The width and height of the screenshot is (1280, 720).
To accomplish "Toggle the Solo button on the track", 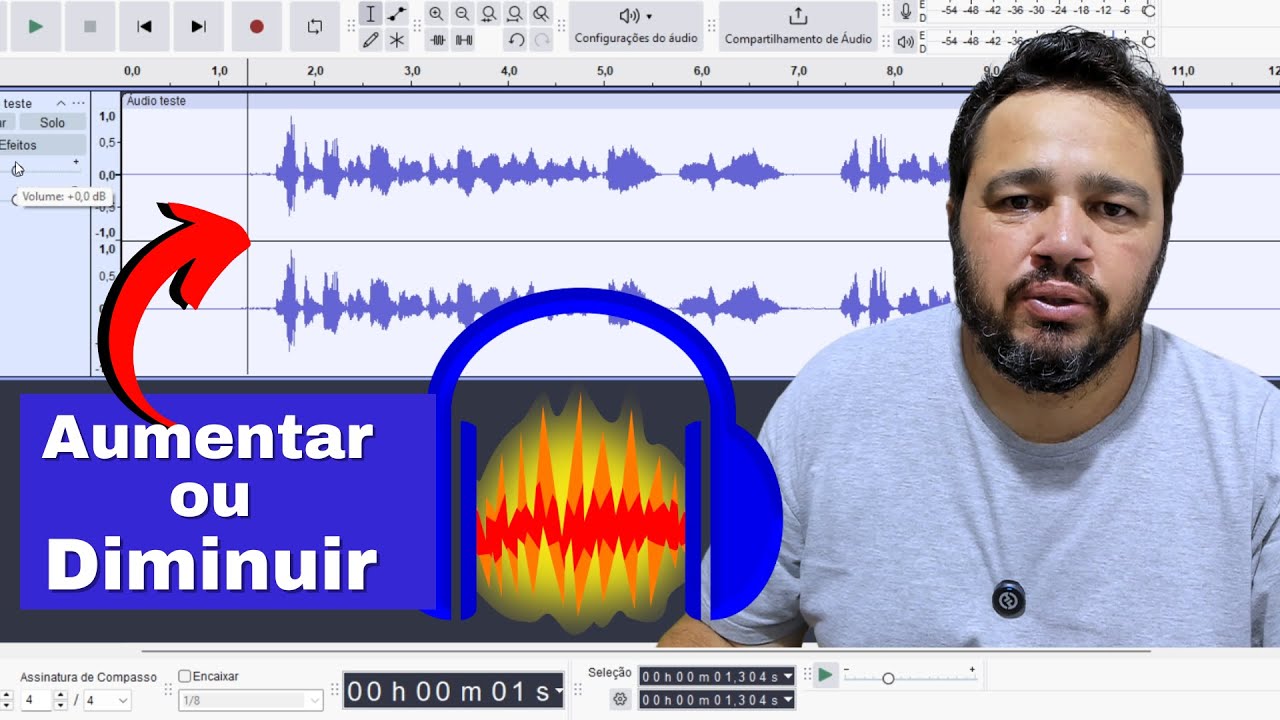I will 52,123.
